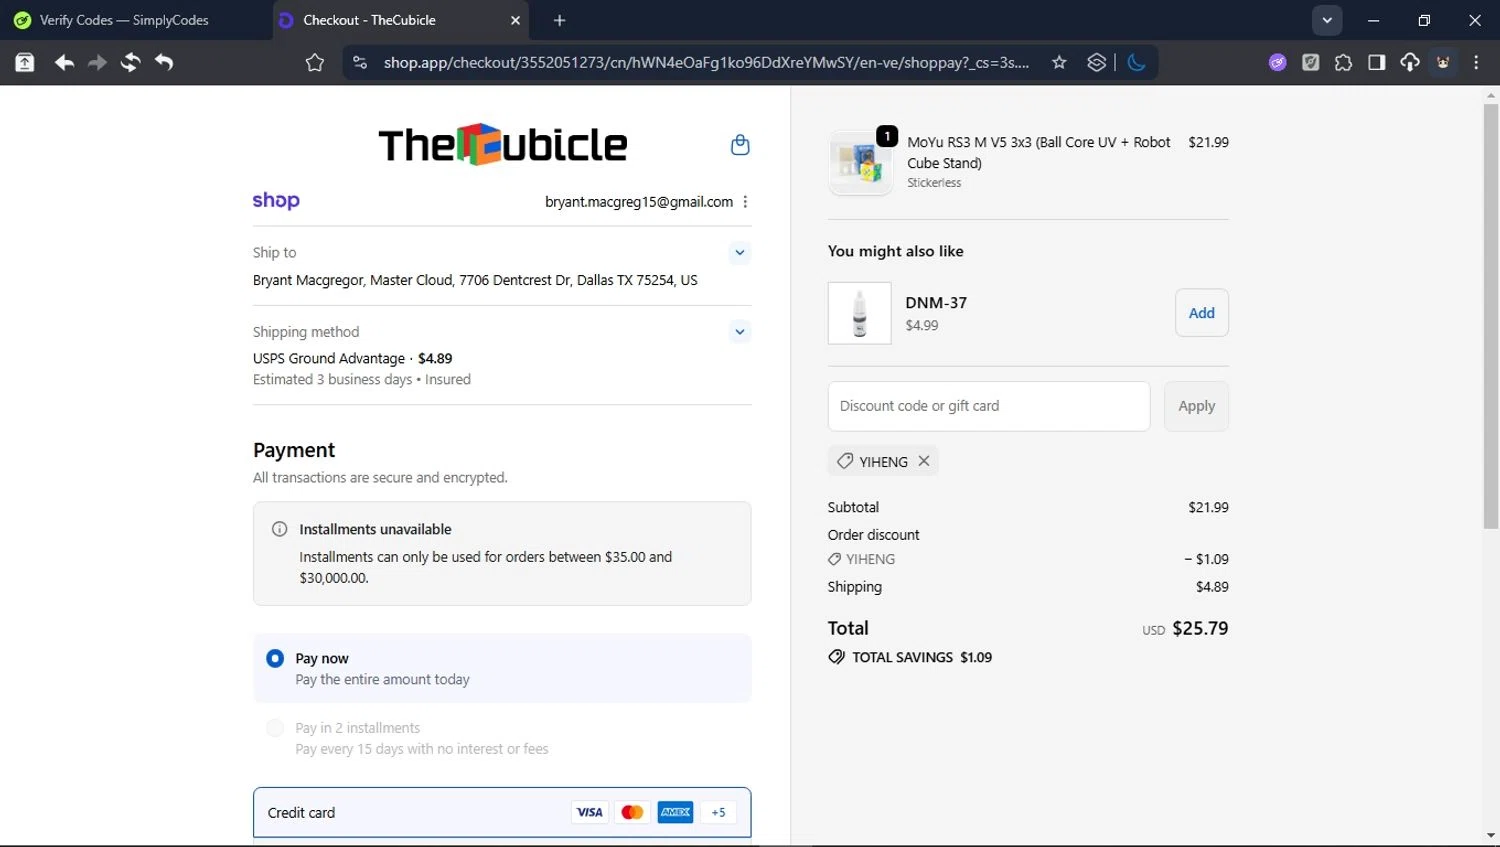Click the USPS Ground Advantage shipping text
The height and width of the screenshot is (847, 1500).
coord(329,358)
